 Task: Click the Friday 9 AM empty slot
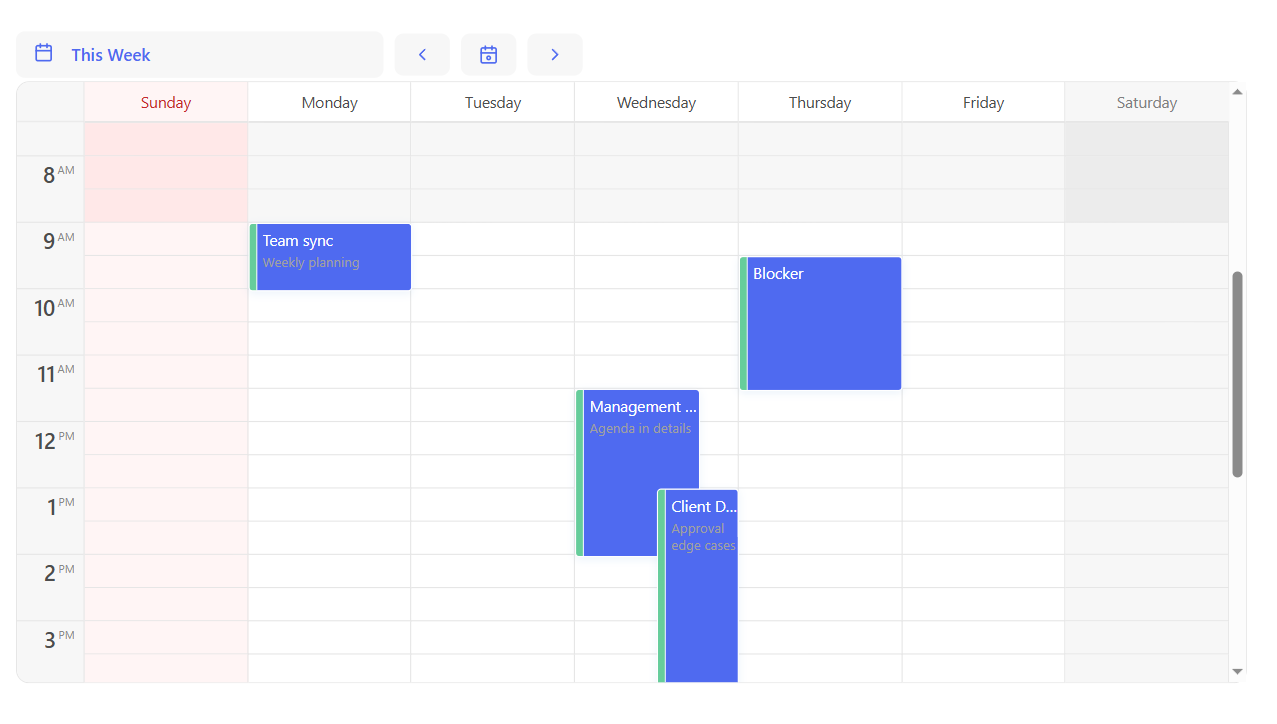(x=983, y=239)
